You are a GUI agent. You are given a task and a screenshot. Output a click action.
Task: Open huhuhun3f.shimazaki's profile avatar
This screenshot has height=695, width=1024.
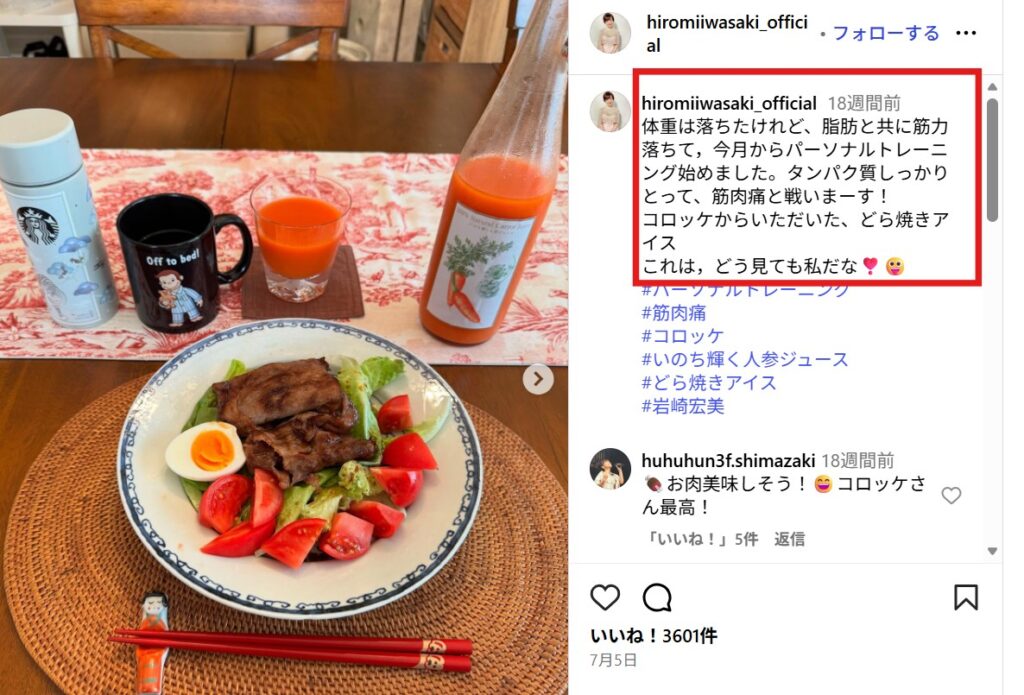point(610,468)
